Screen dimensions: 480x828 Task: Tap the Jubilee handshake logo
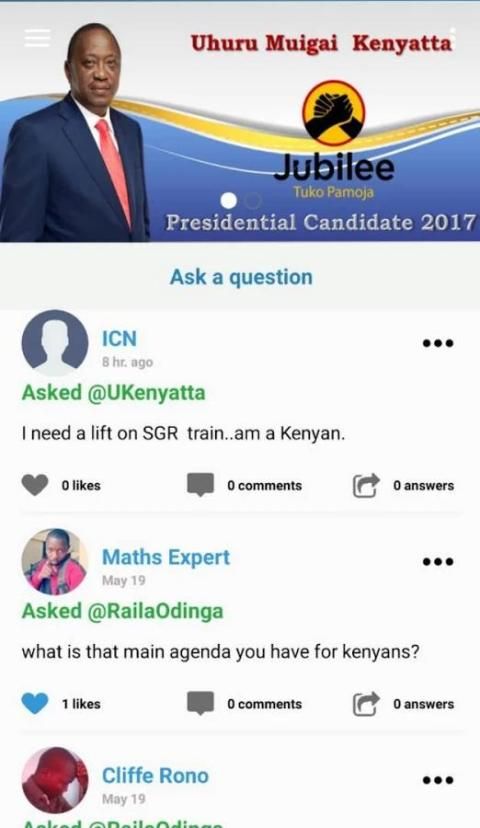click(x=334, y=113)
